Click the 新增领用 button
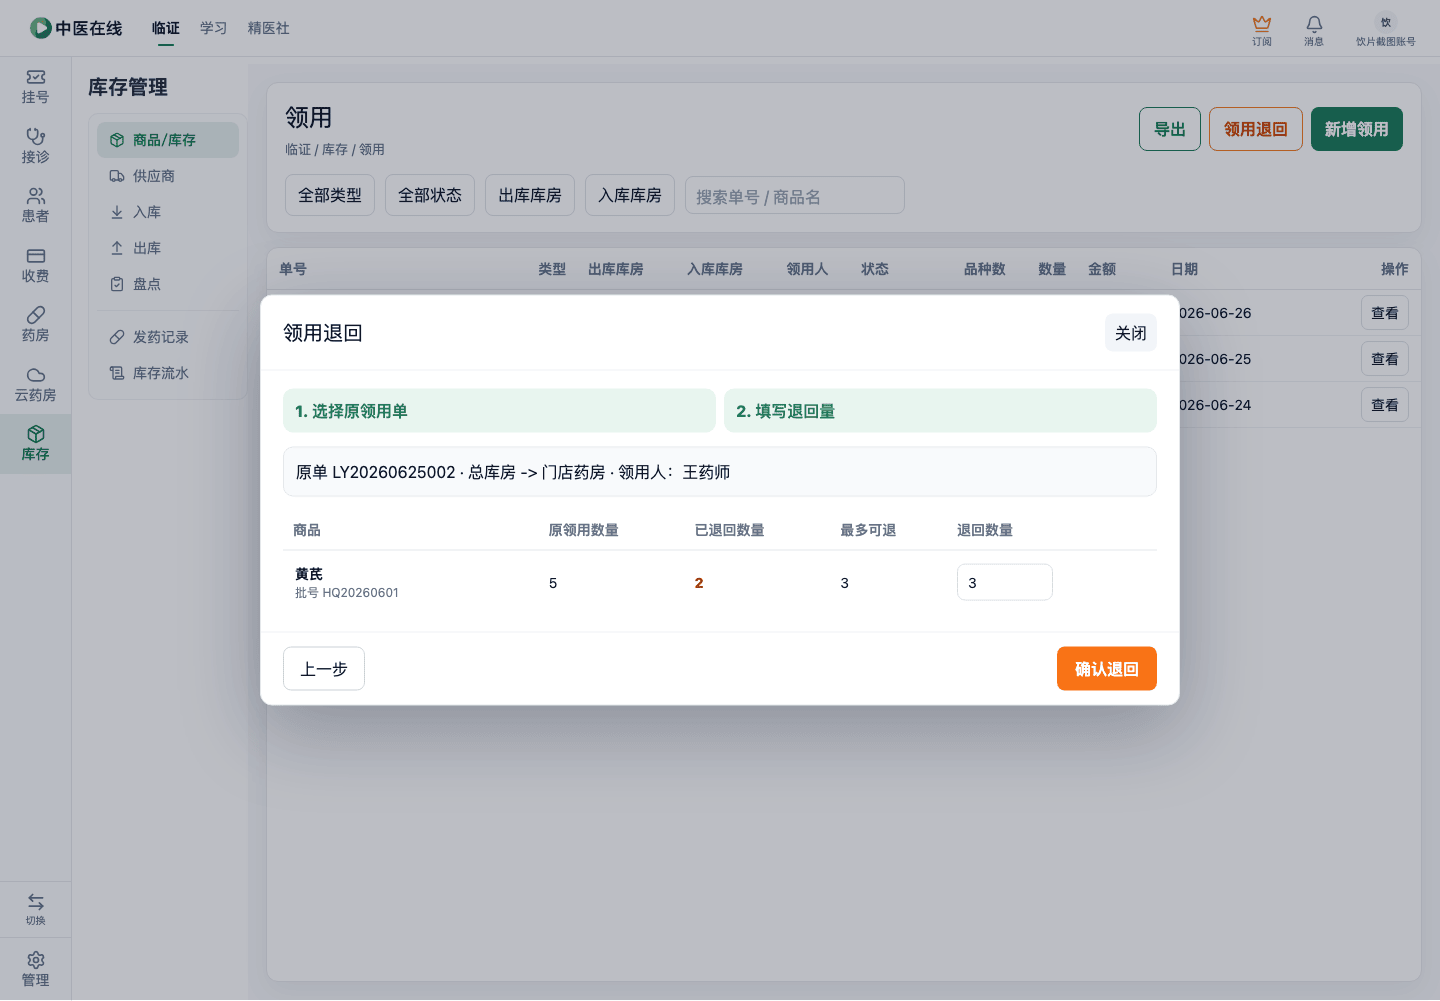The image size is (1440, 1001). click(1357, 129)
